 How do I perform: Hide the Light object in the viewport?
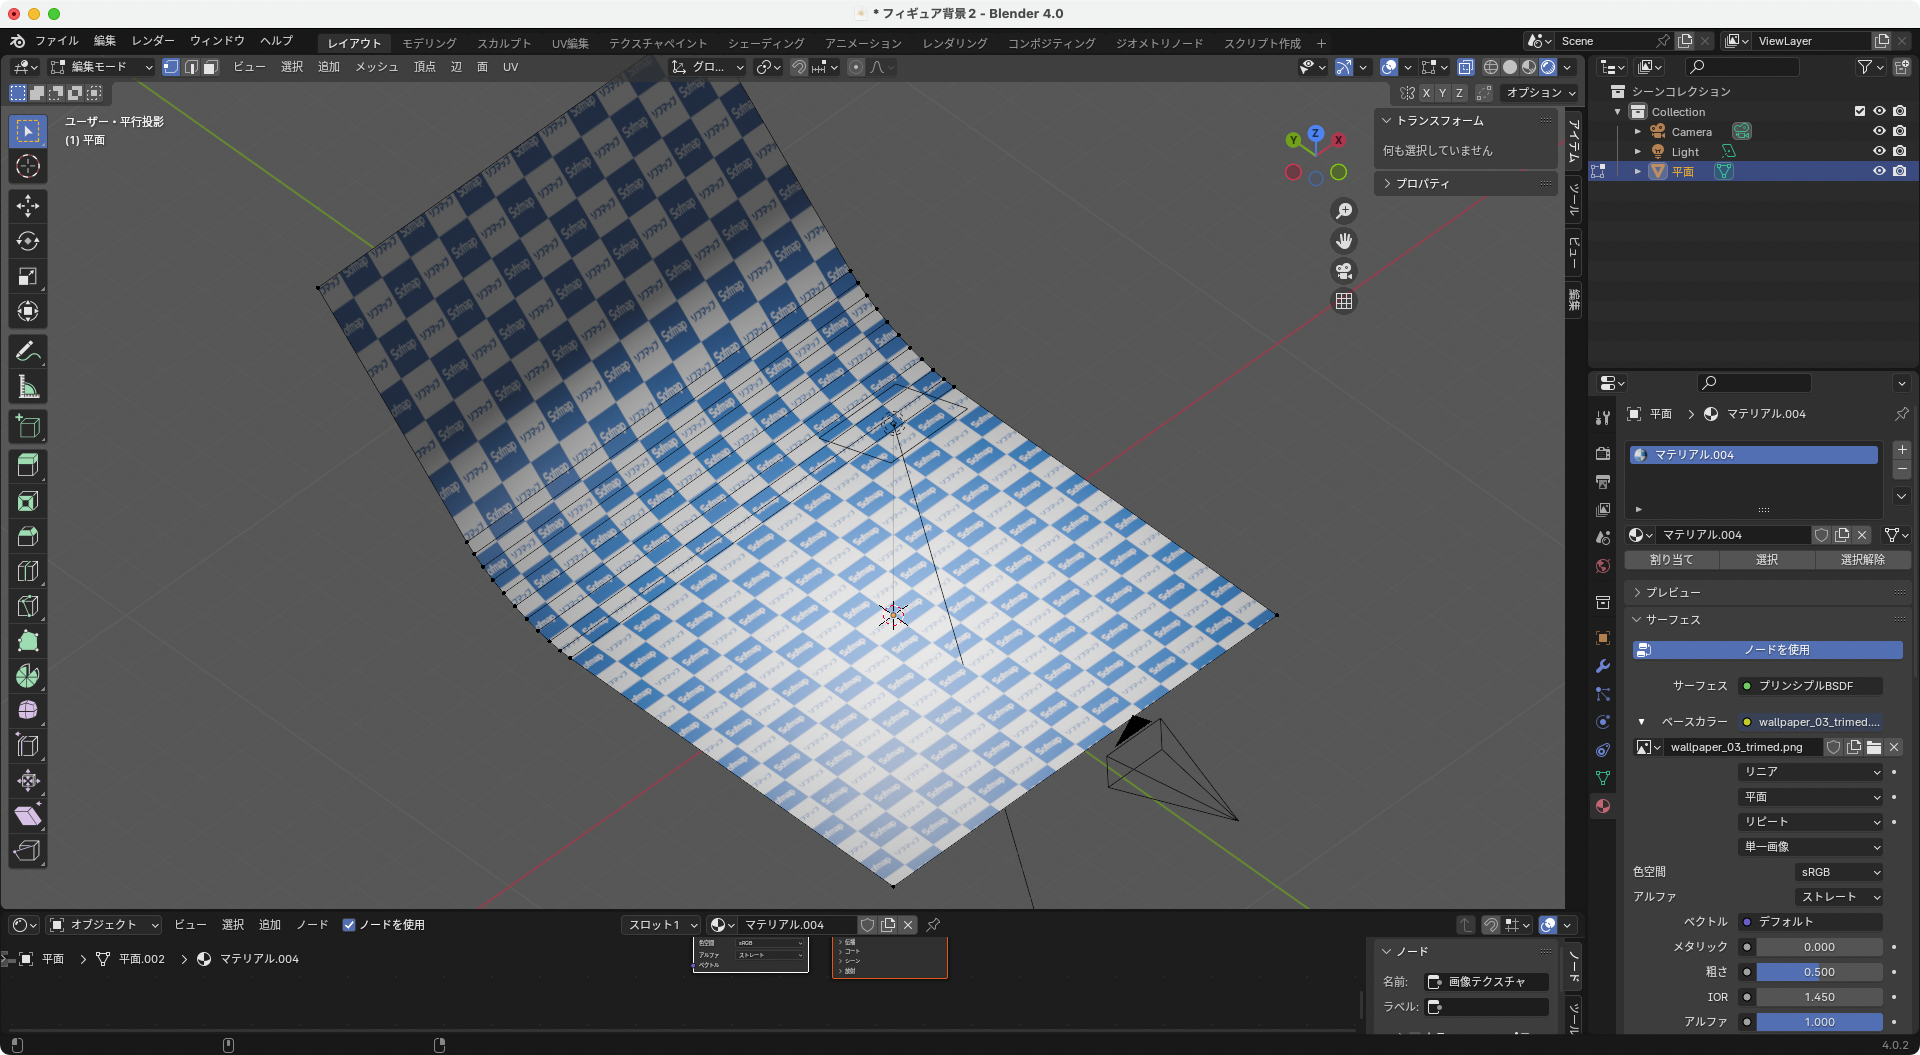click(1879, 151)
